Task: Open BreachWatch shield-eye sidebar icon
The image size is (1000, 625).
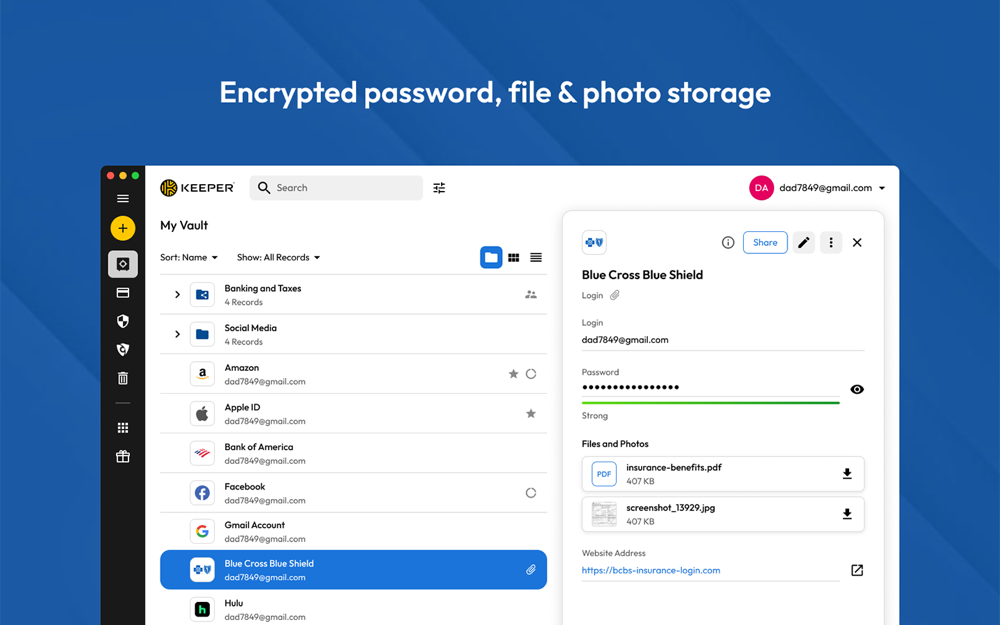Action: (x=123, y=349)
